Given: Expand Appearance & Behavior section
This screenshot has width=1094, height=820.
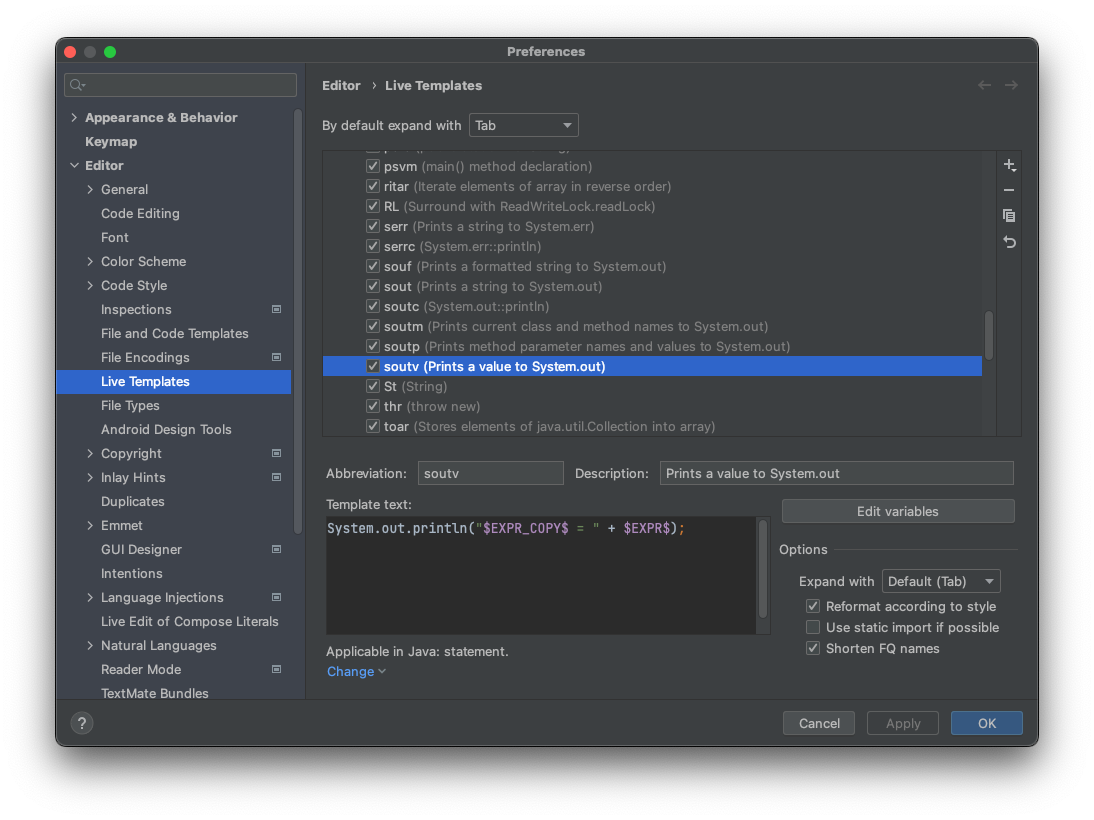Looking at the screenshot, I should (x=74, y=117).
